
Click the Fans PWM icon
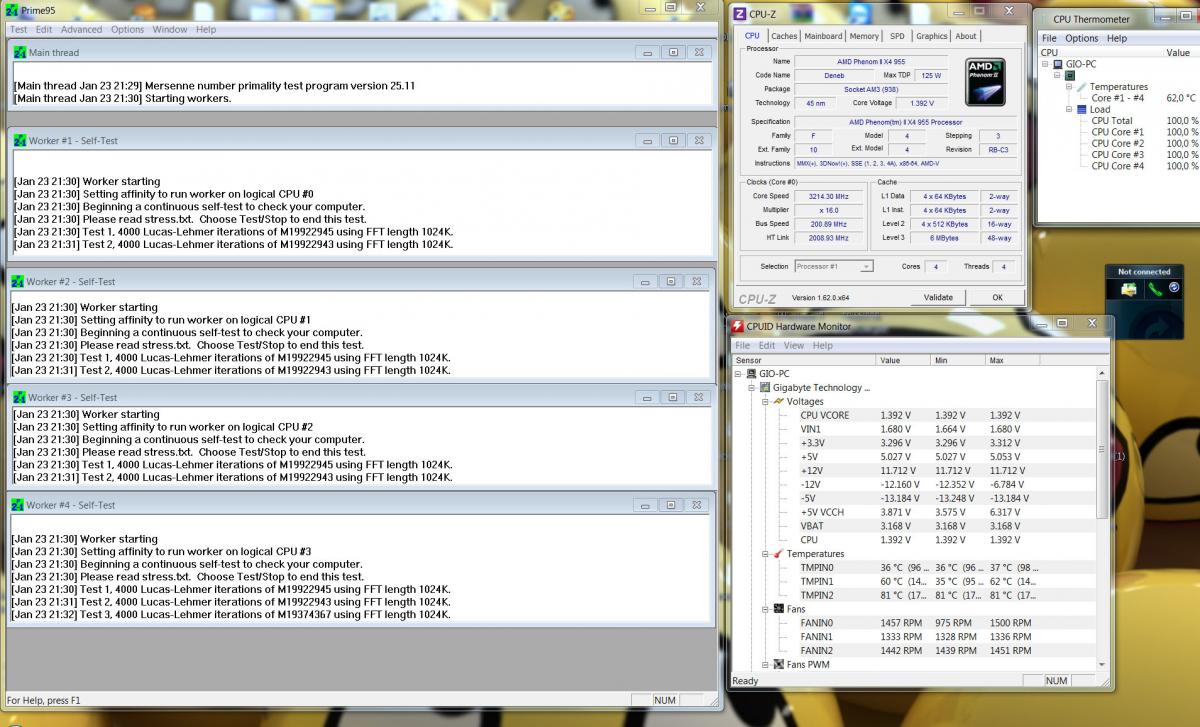coord(779,664)
